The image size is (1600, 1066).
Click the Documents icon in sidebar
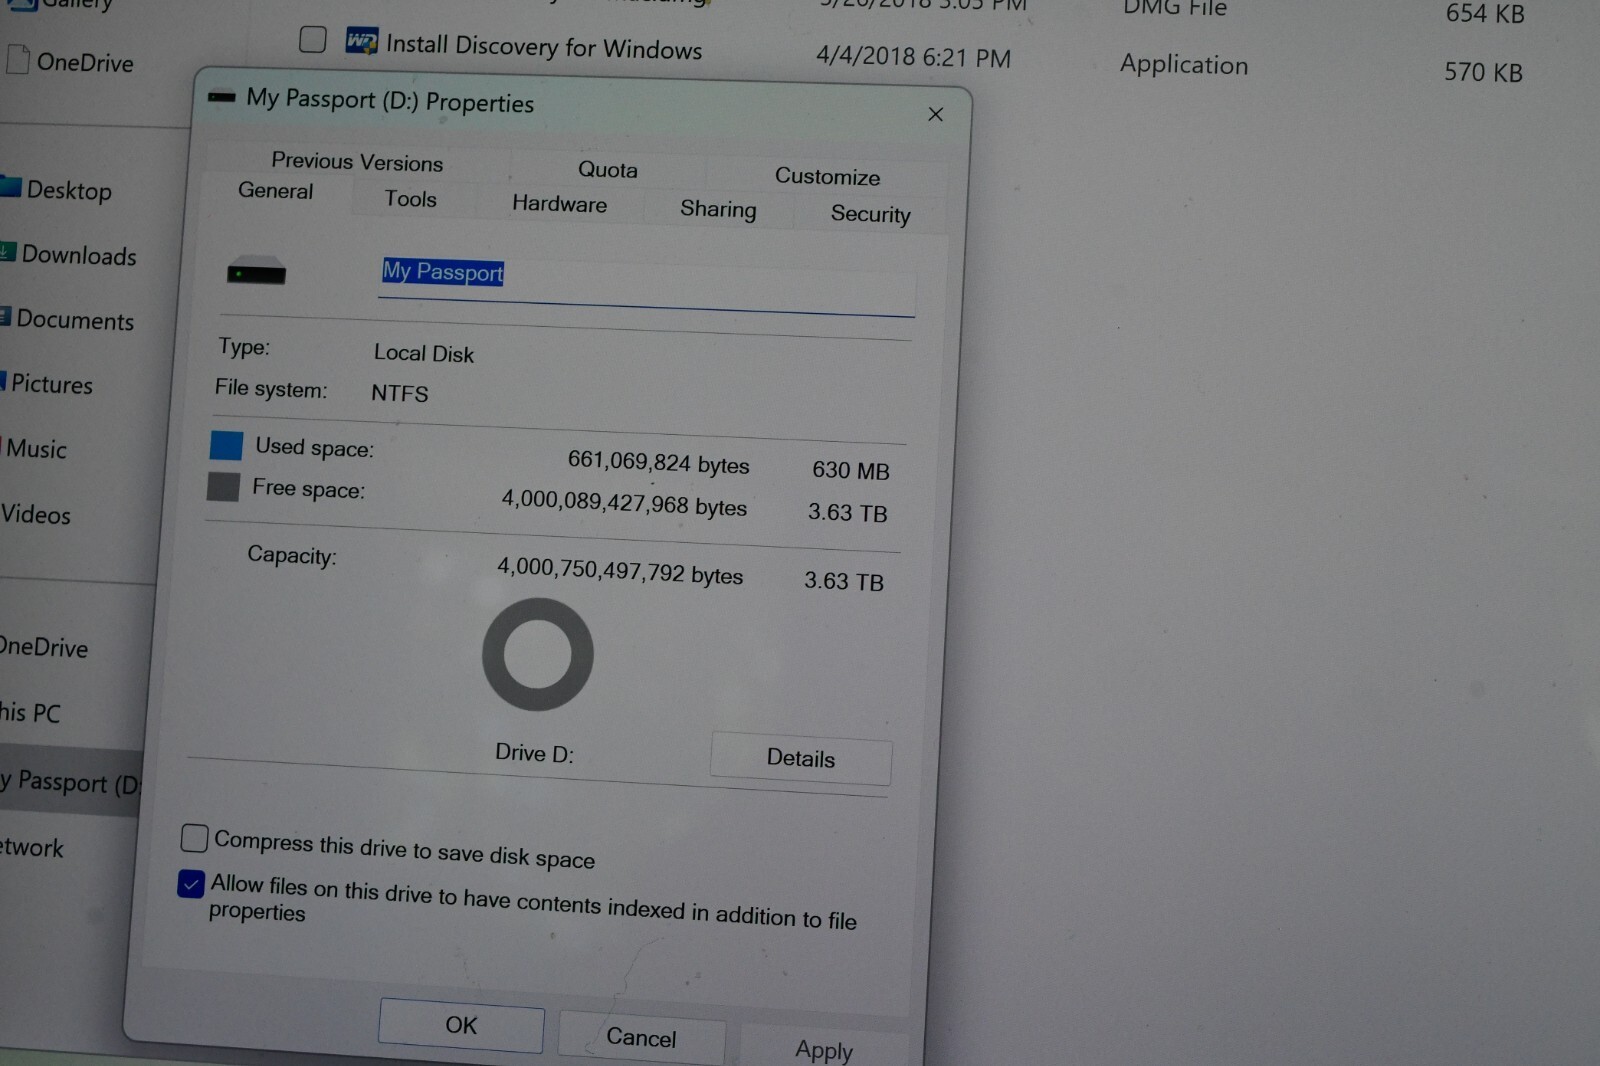pos(6,317)
